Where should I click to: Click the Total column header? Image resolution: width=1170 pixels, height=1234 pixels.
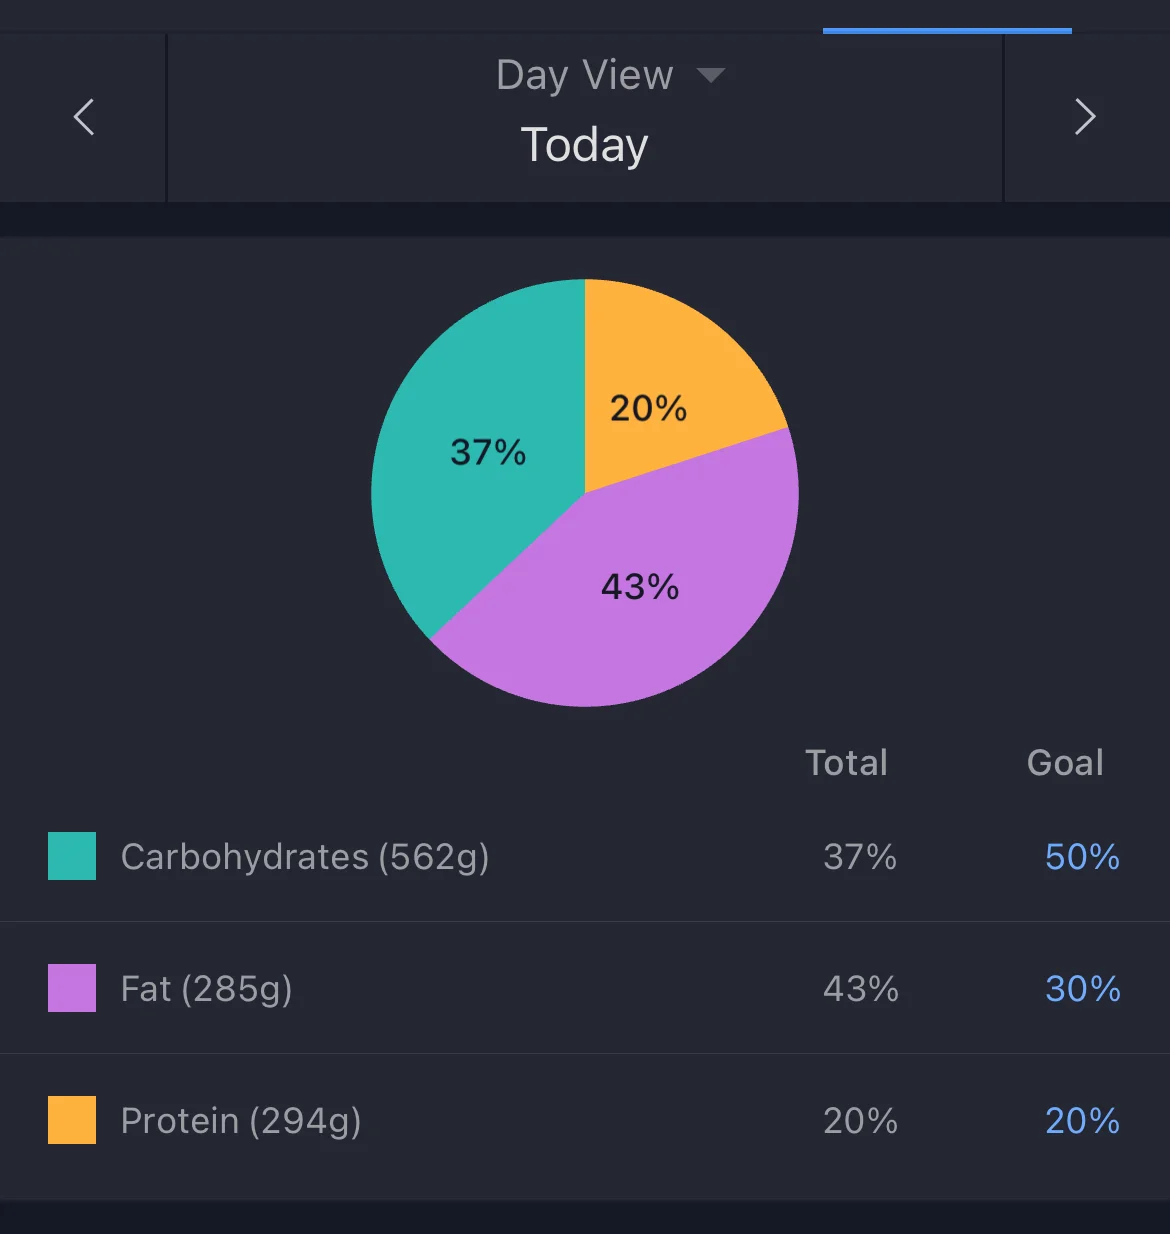click(x=846, y=763)
